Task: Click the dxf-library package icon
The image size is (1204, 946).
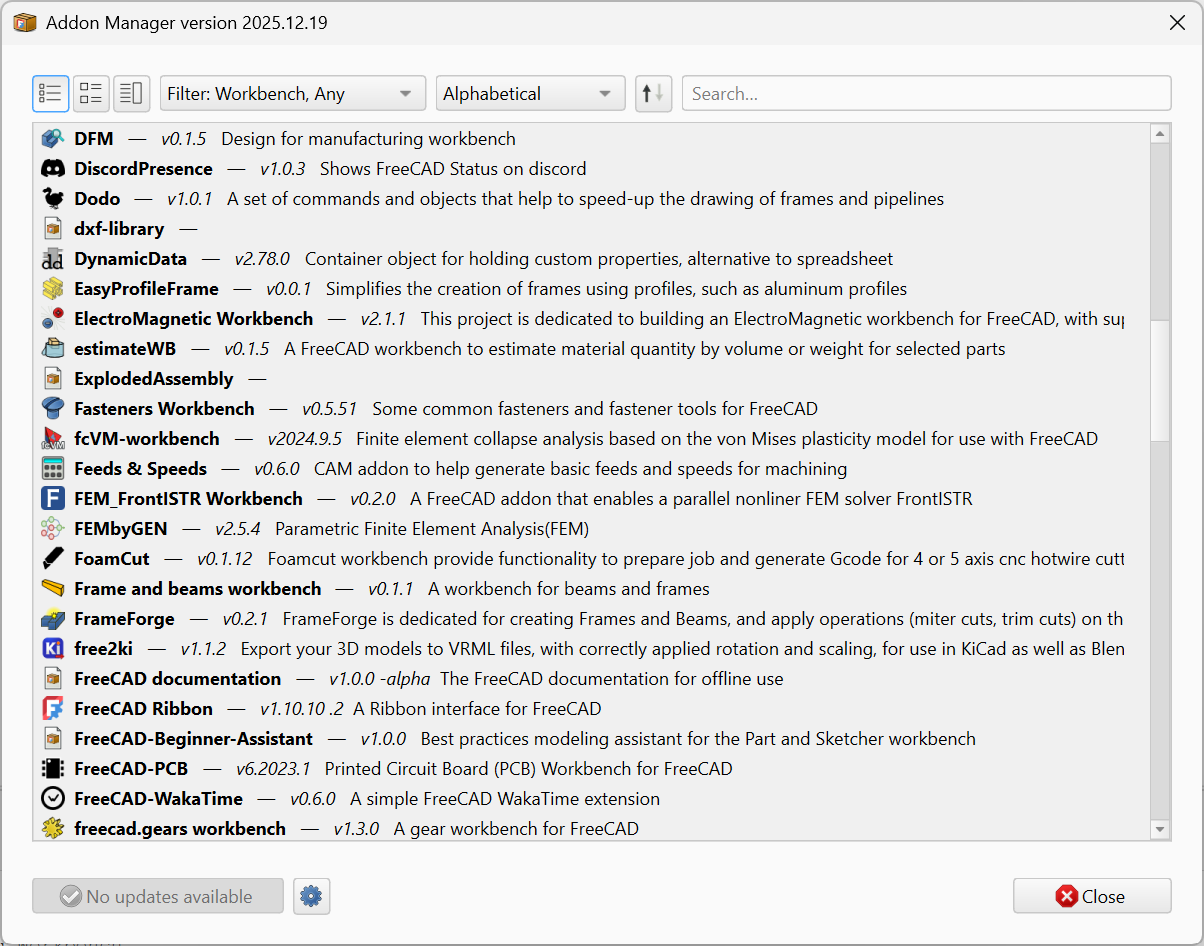Action: pos(53,229)
